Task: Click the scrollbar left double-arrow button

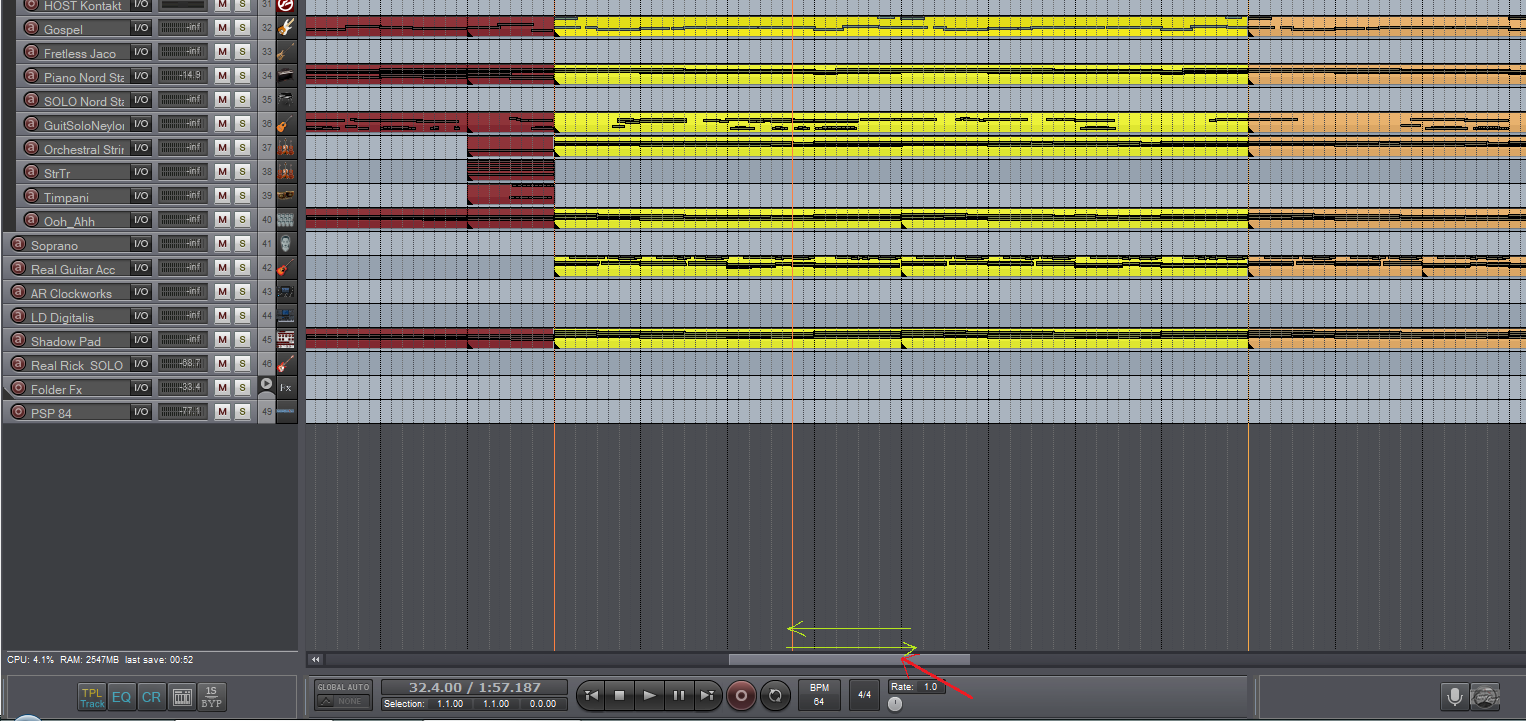Action: [315, 659]
